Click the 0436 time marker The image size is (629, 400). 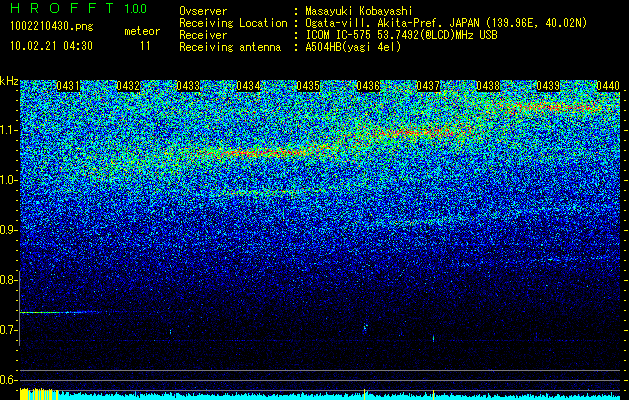click(368, 86)
